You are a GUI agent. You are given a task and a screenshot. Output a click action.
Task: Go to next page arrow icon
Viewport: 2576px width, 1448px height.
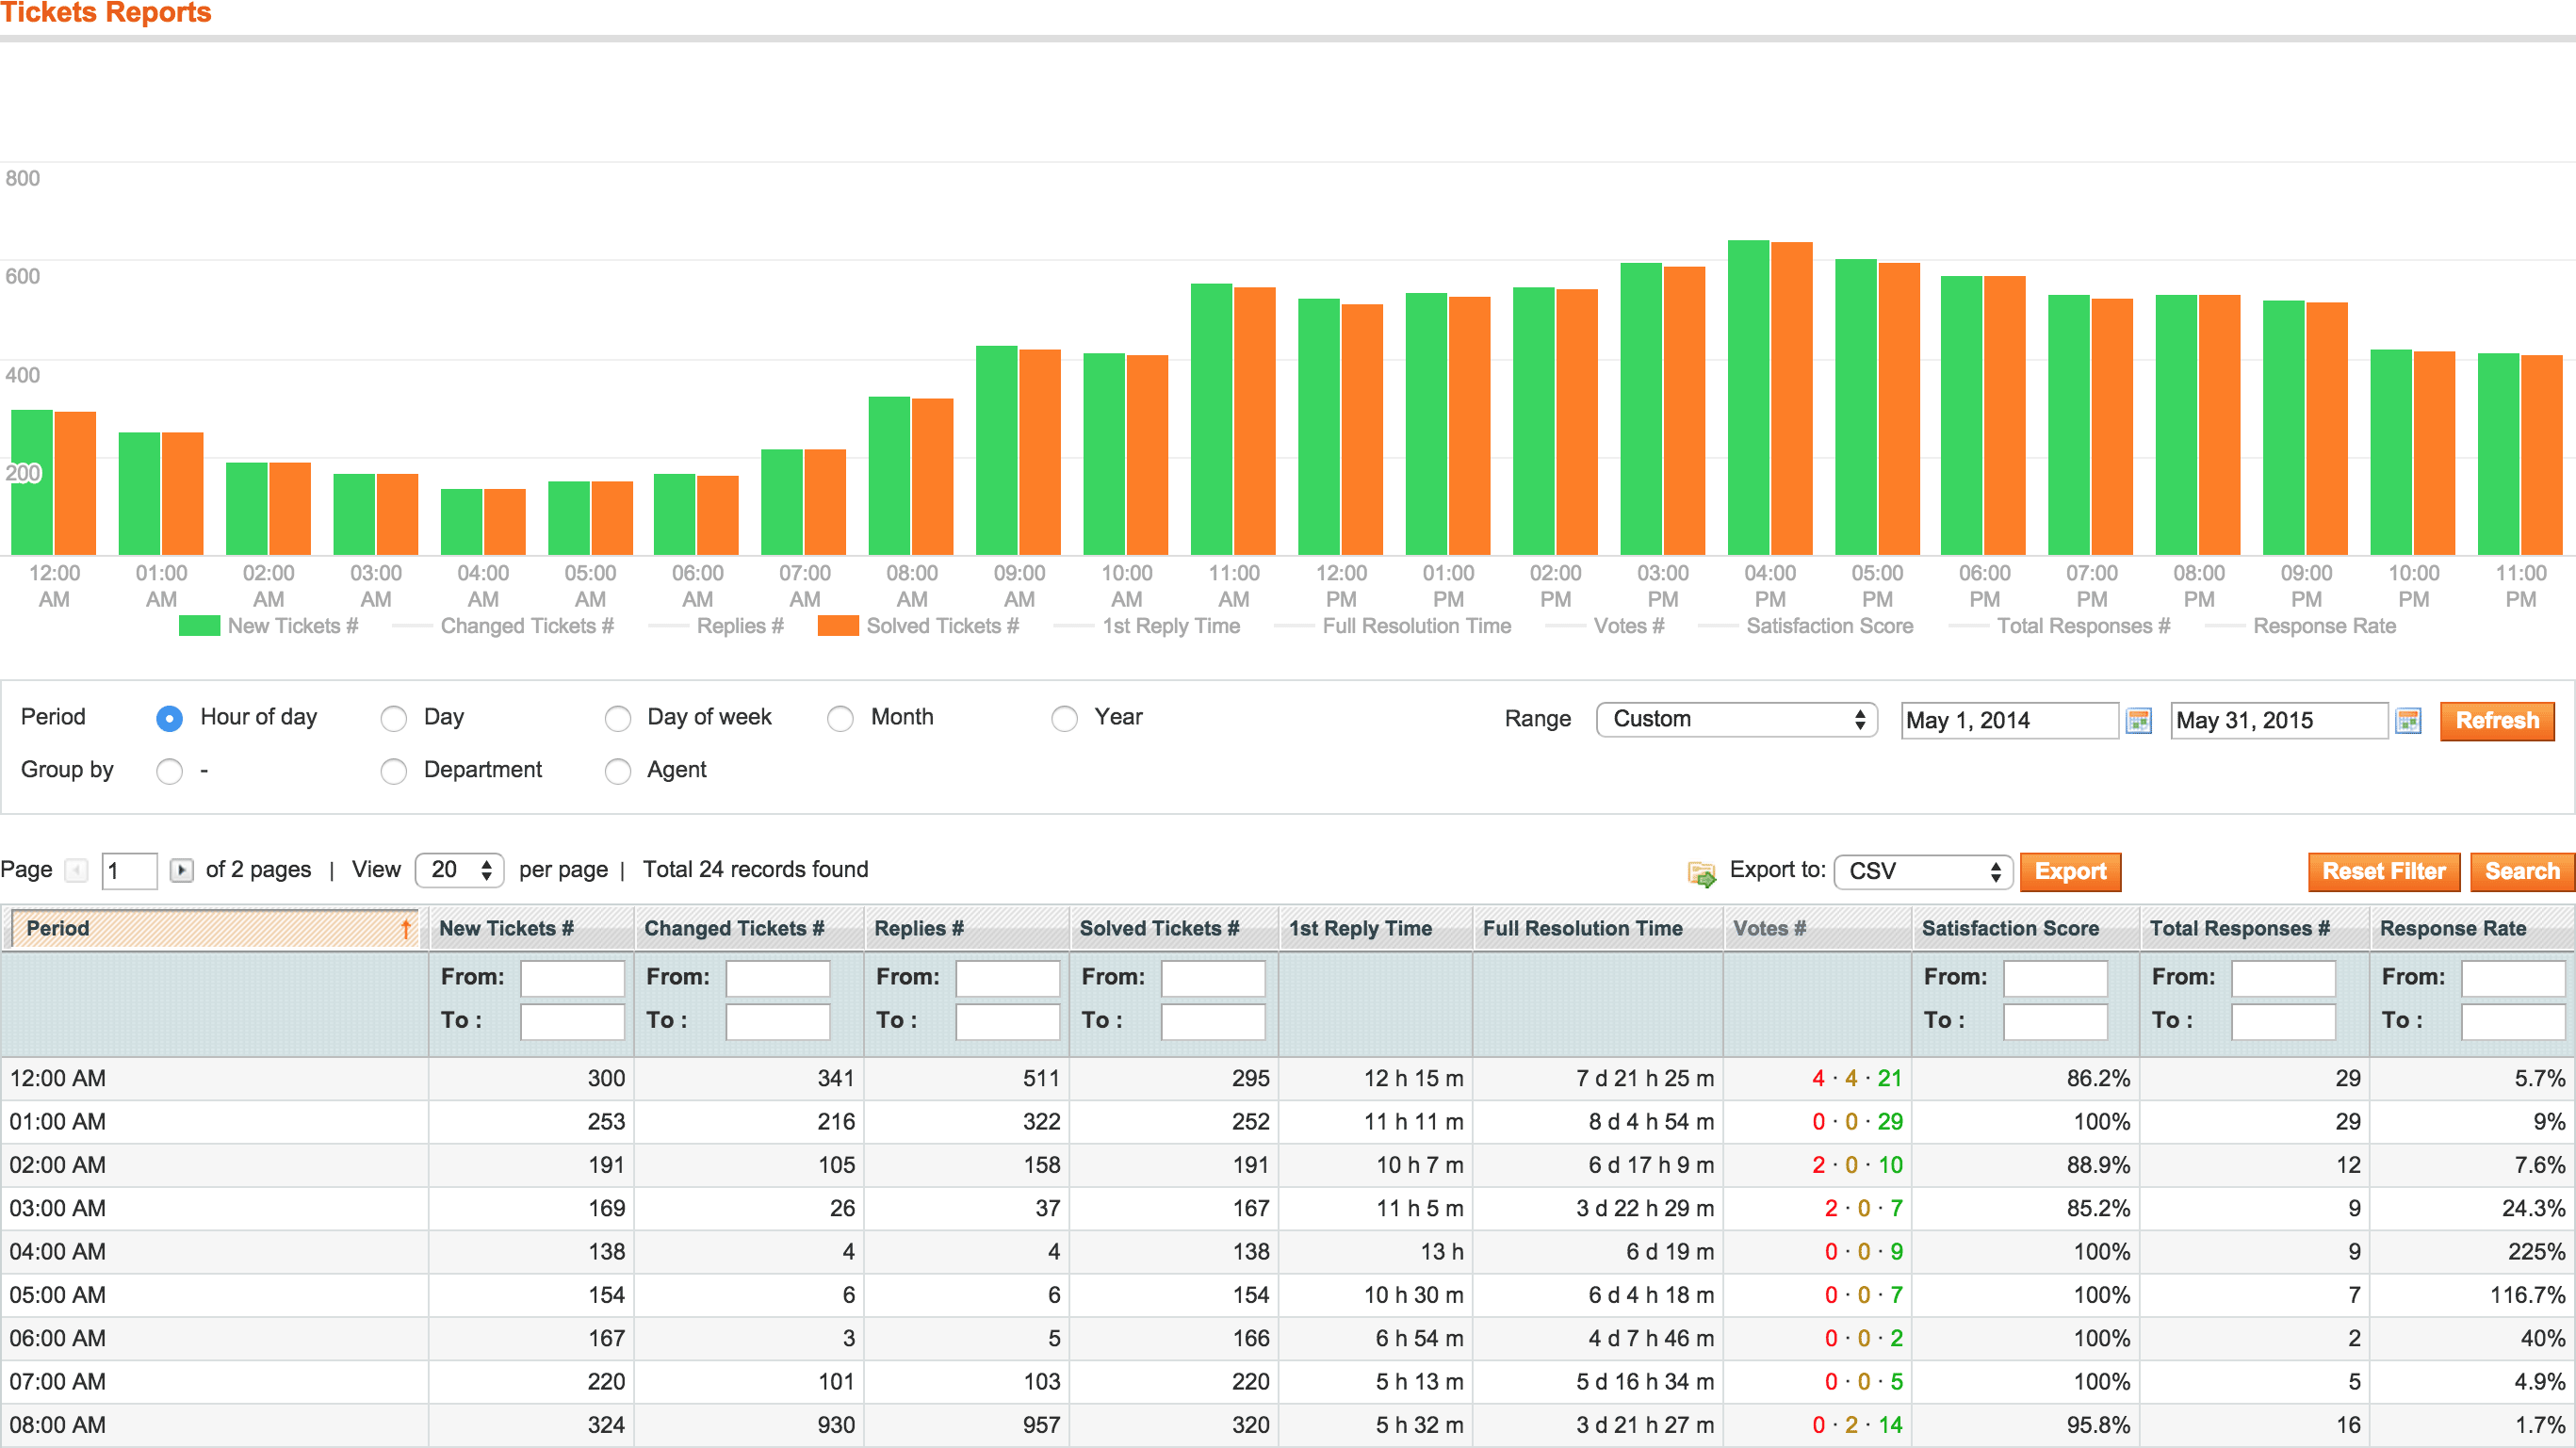pos(181,870)
